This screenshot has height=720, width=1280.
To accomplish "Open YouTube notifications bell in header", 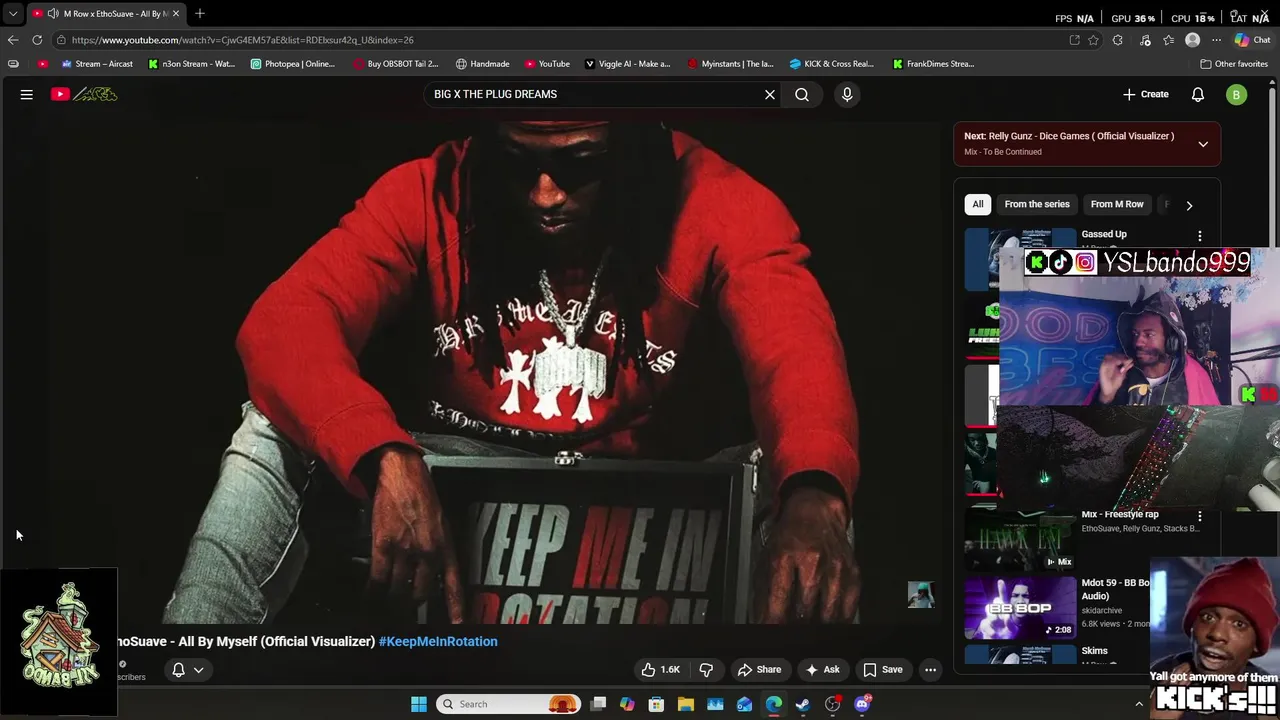I will click(x=1198, y=94).
